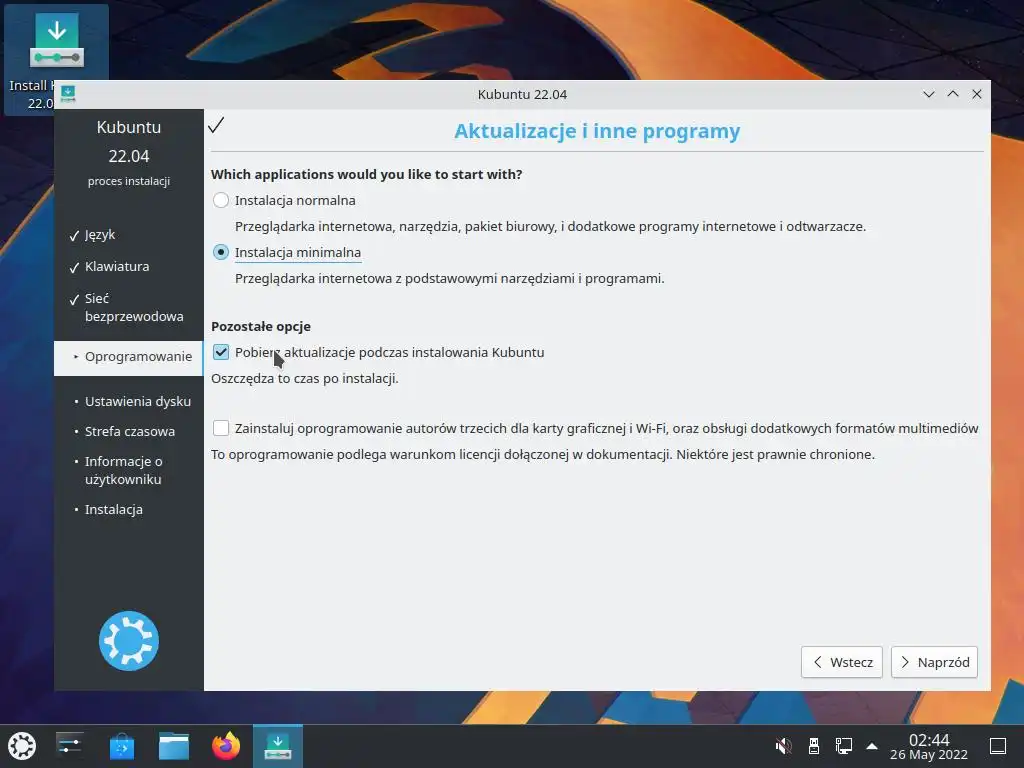Open the Install Kubuntu desktop shortcut
Screen dimensions: 1024x768
tap(56, 59)
